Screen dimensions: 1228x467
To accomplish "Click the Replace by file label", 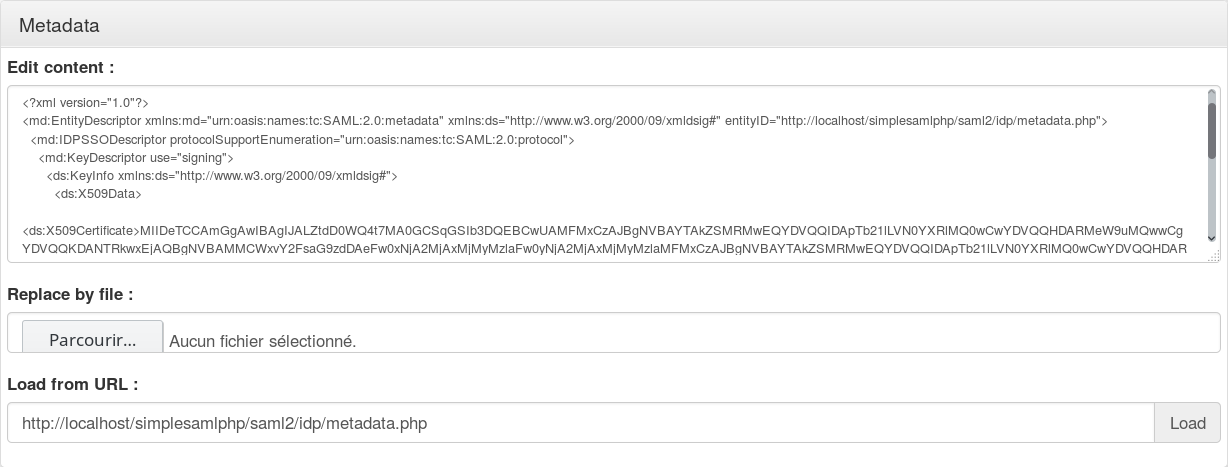I will [70, 295].
